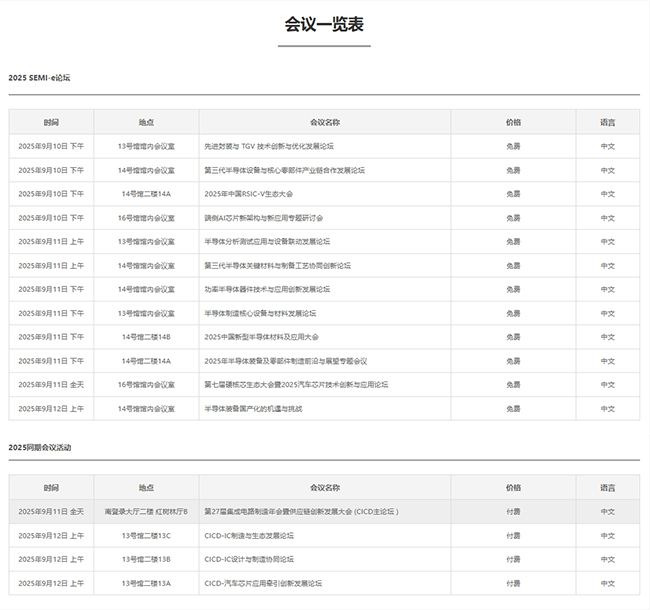Open CICD-IC制造与生态发展论坛

click(x=249, y=536)
